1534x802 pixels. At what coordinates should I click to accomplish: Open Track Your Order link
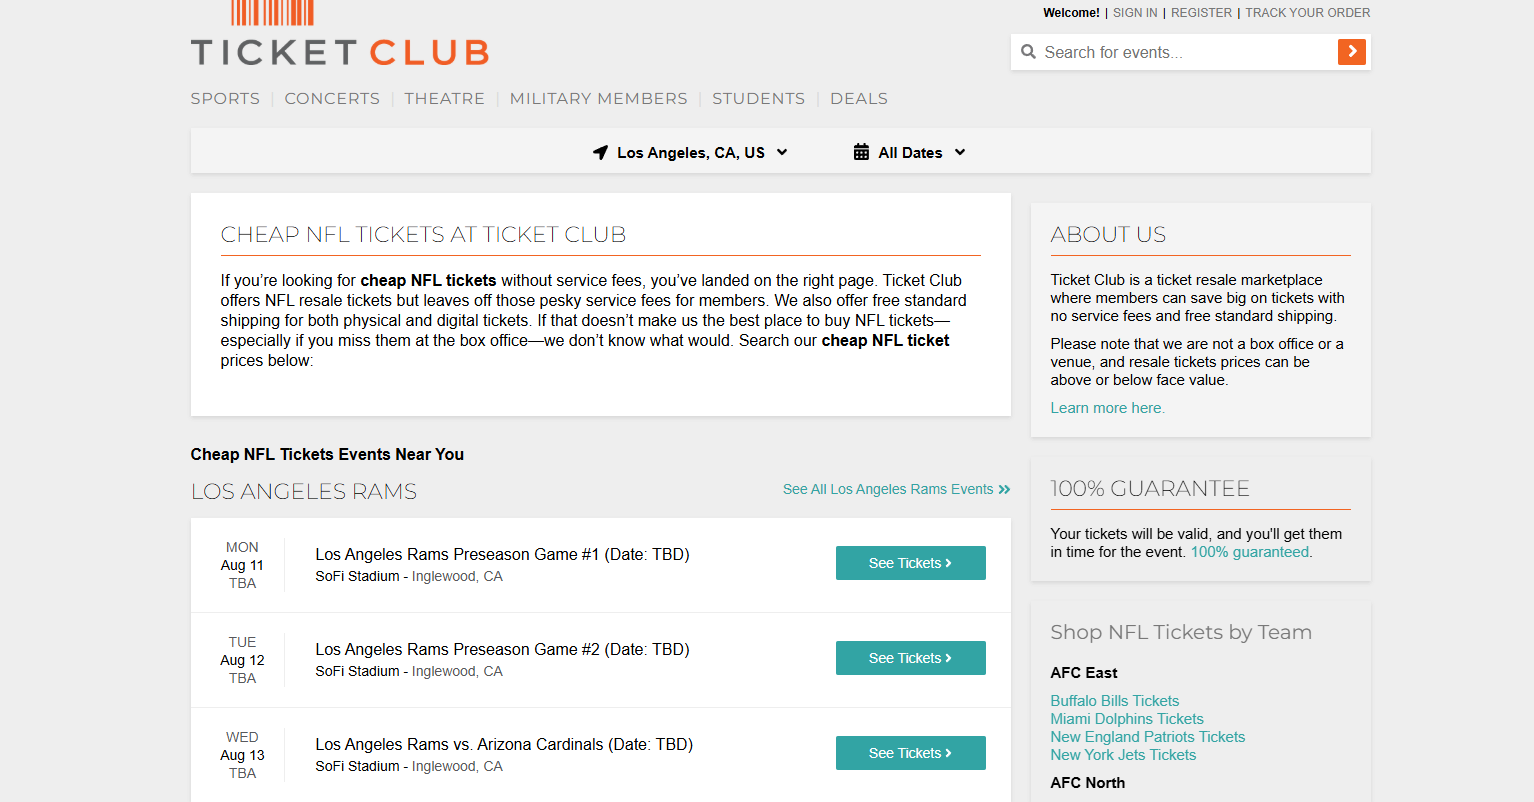pyautogui.click(x=1308, y=13)
